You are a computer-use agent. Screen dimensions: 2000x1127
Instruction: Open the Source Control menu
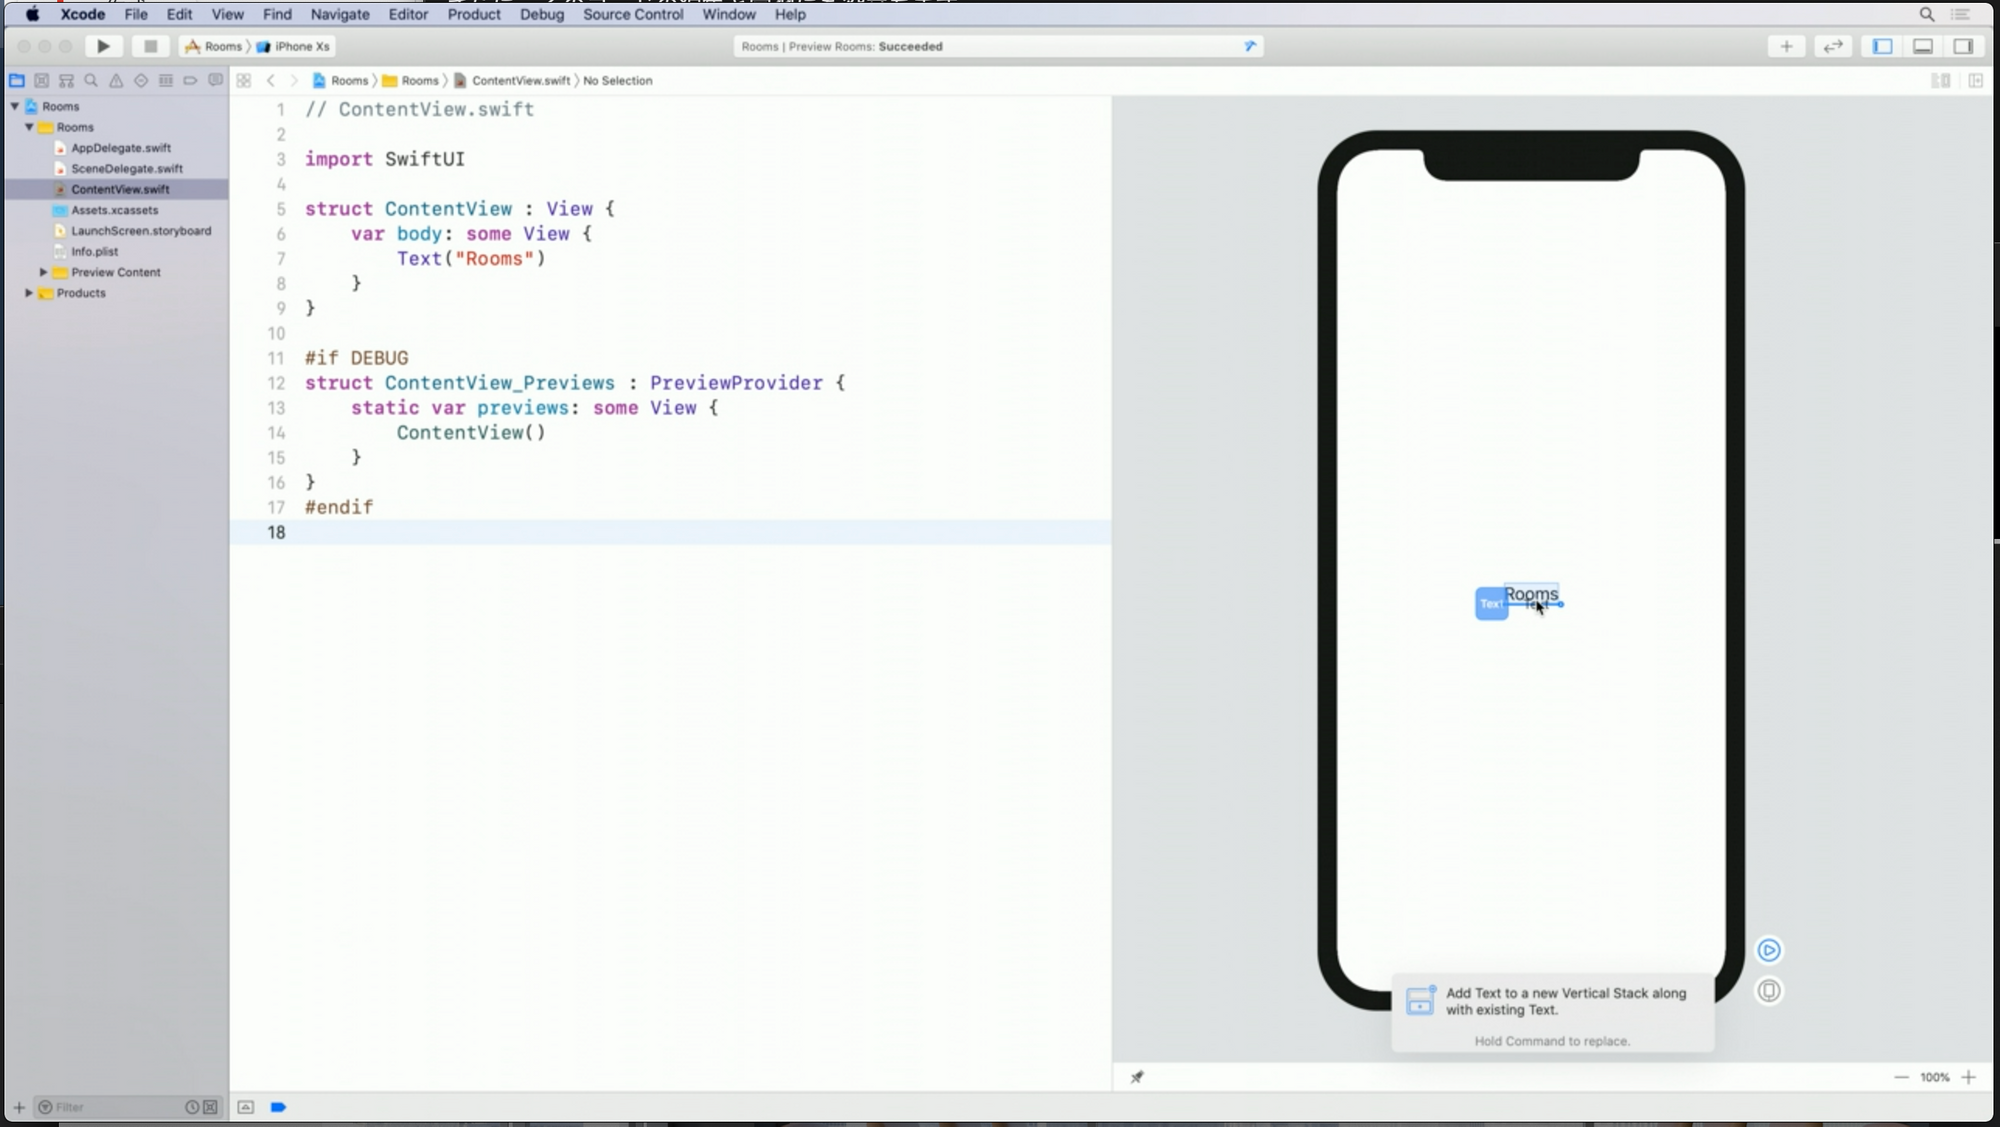[632, 14]
